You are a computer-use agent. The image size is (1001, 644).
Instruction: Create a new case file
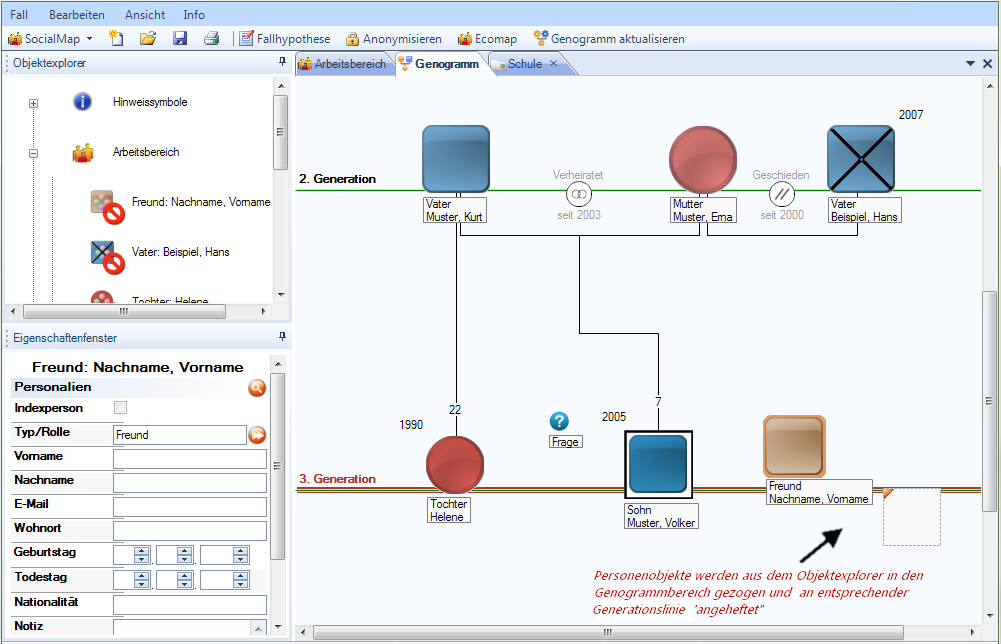coord(116,38)
